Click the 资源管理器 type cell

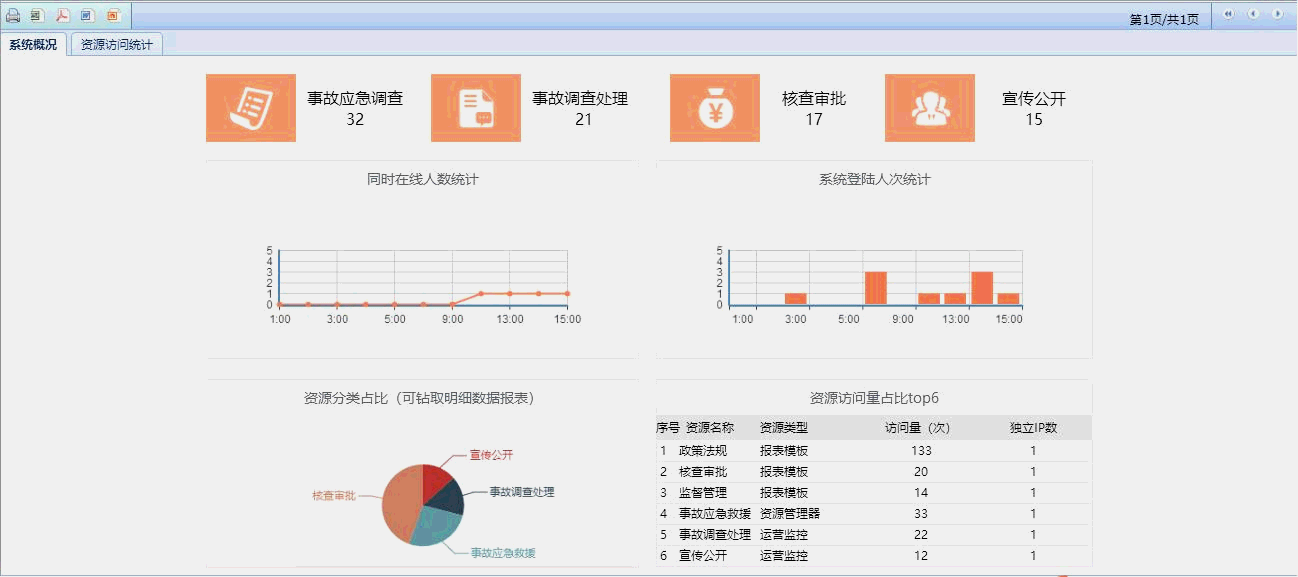point(790,514)
